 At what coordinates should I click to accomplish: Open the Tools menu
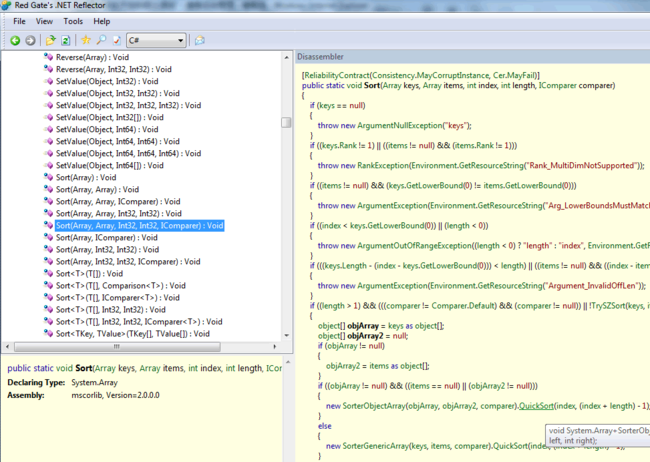[x=73, y=21]
